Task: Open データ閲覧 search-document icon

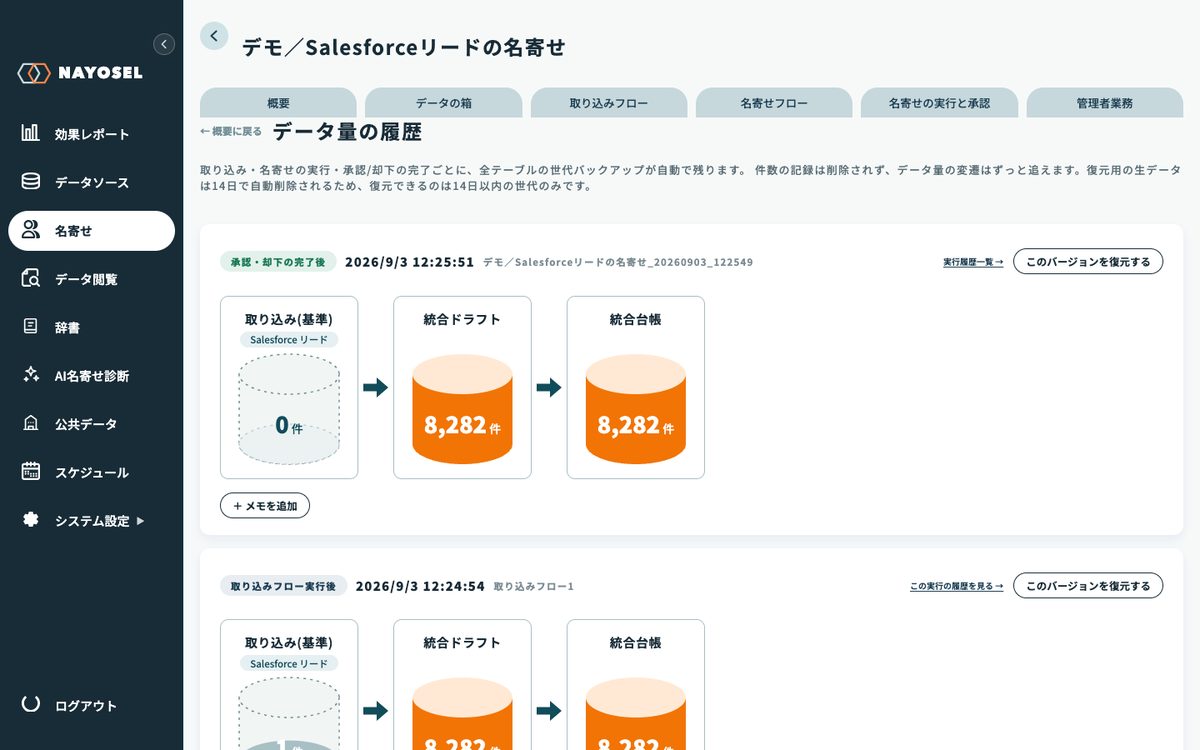Action: click(31, 278)
